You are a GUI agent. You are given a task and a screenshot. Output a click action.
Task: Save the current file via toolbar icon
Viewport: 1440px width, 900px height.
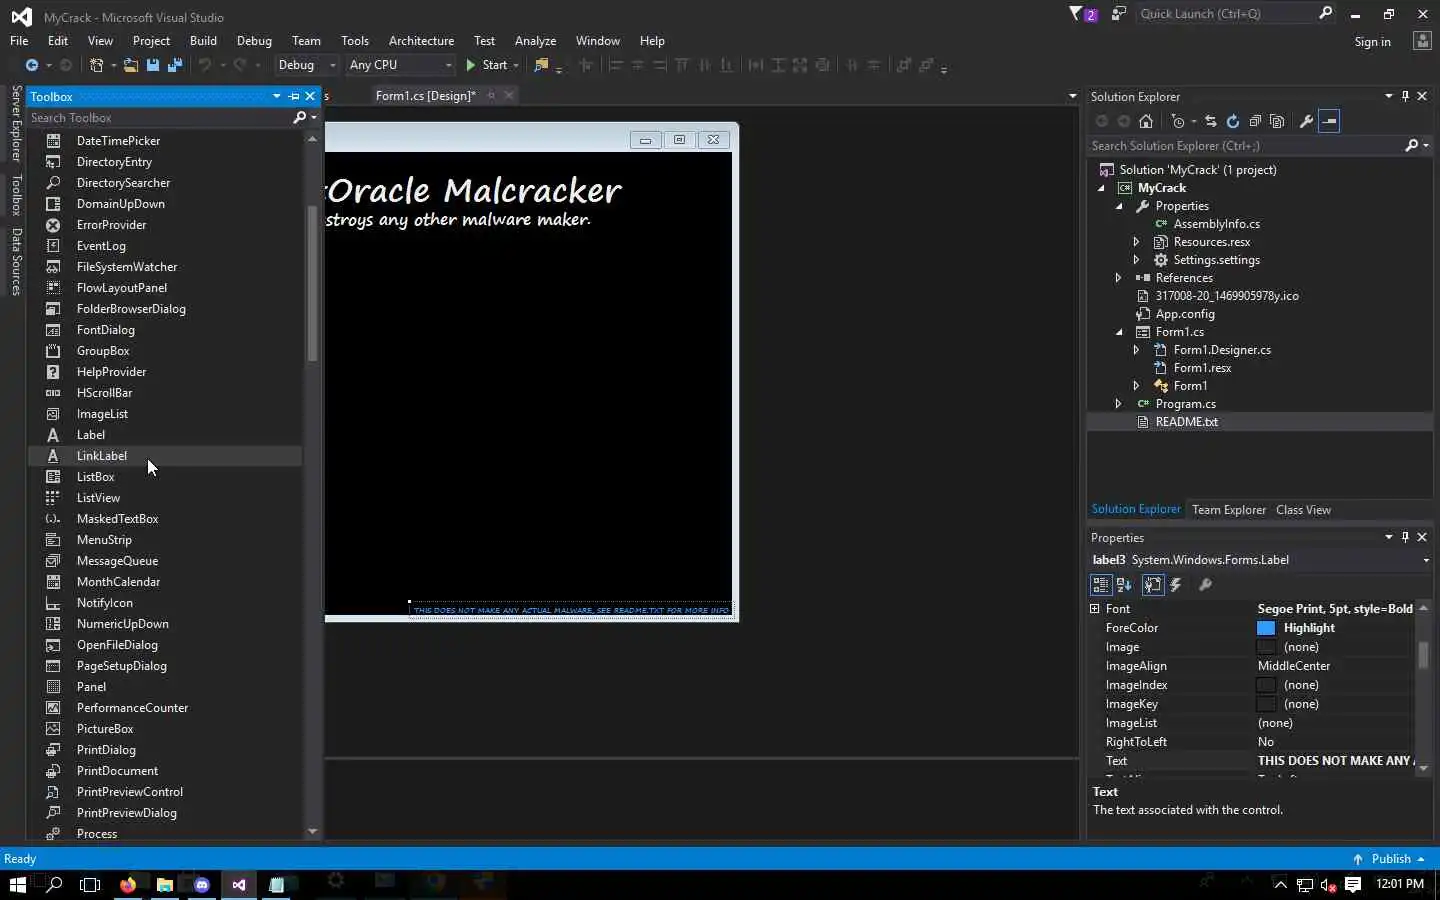153,65
